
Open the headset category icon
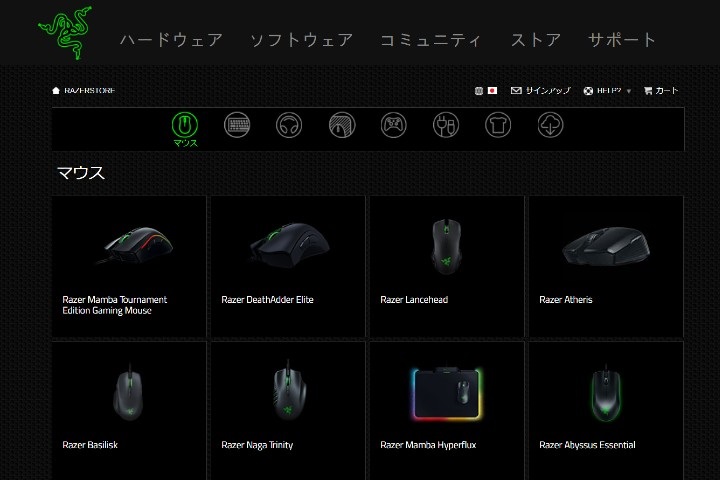click(289, 124)
